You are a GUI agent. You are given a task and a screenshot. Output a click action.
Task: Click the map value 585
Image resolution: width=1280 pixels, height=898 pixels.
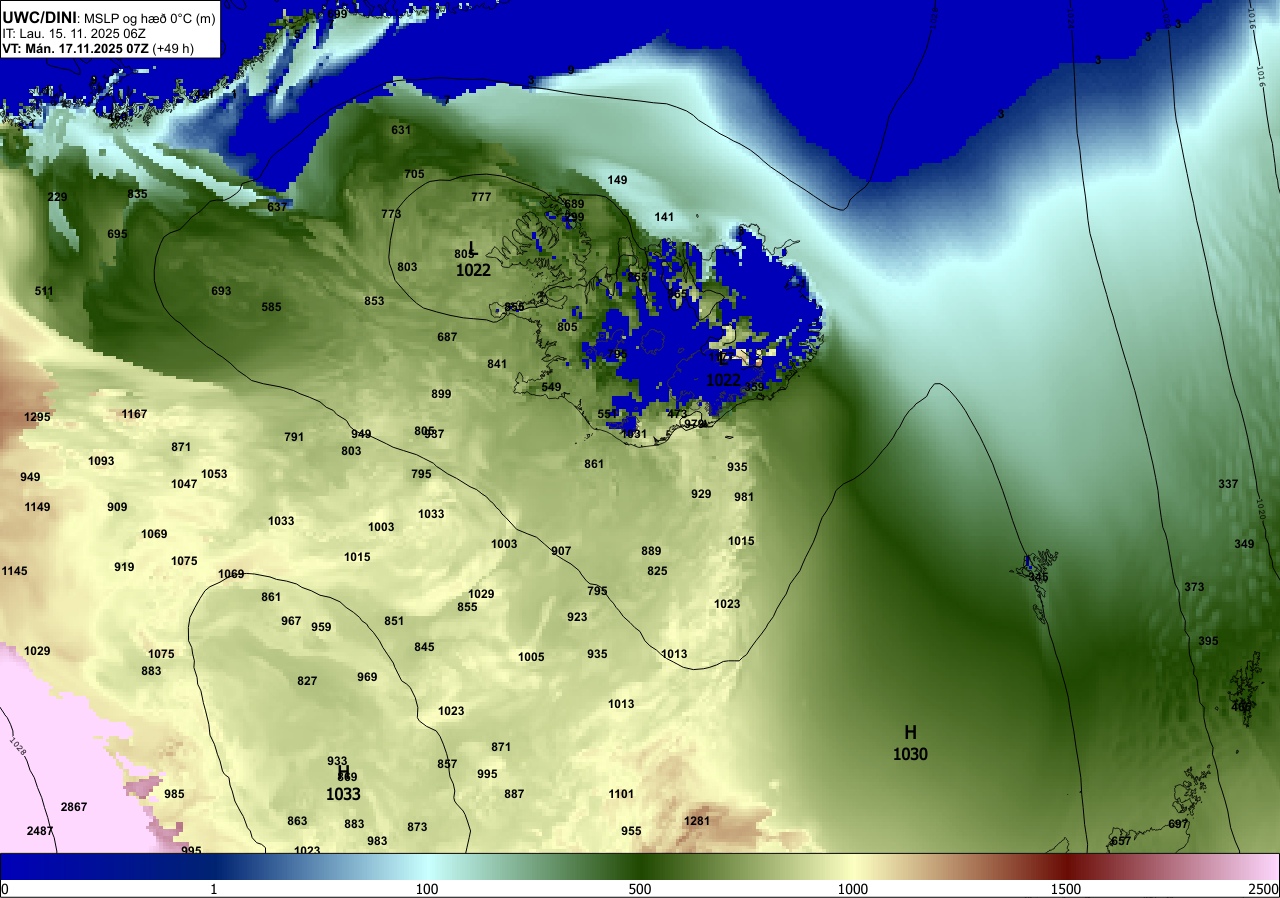tap(271, 307)
